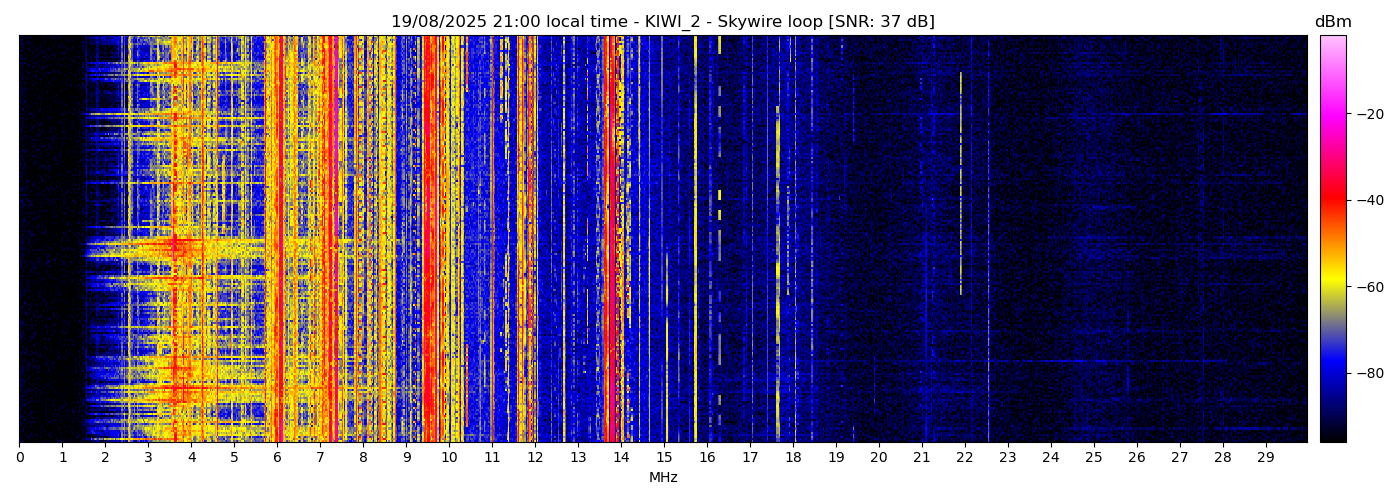Image resolution: width=1400 pixels, height=500 pixels.
Task: Click the 22 MHz tick label
Action: tap(965, 458)
